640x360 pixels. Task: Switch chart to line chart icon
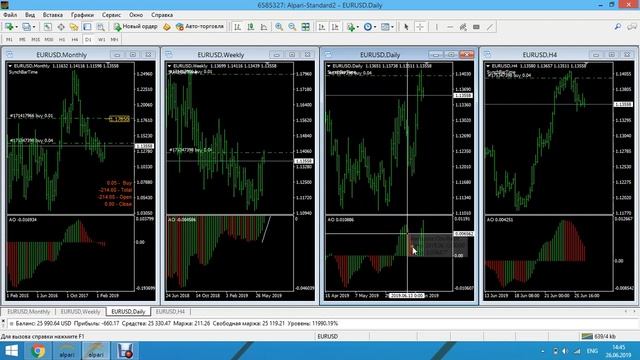264,27
